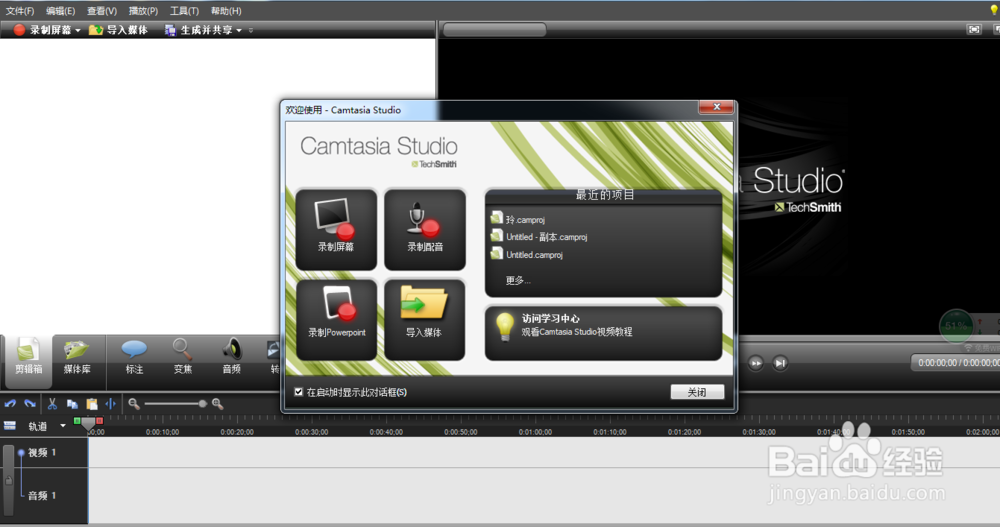This screenshot has height=527, width=1000.
Task: Click the track view icon beside 轨道
Action: pos(10,426)
